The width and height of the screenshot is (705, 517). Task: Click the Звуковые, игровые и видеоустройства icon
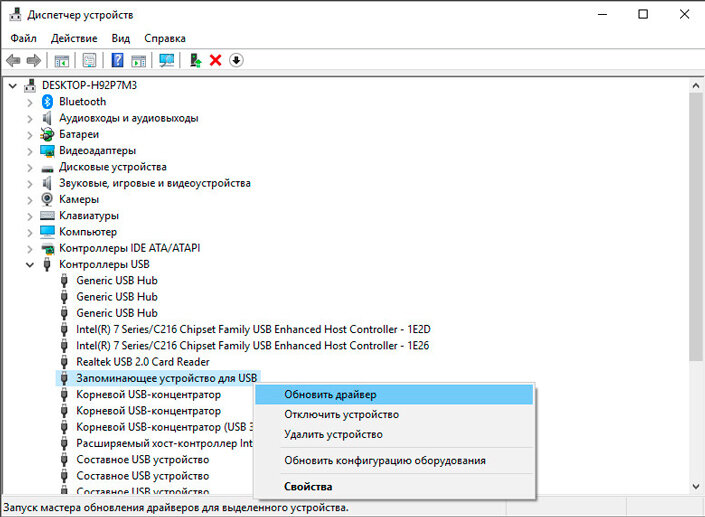point(47,183)
